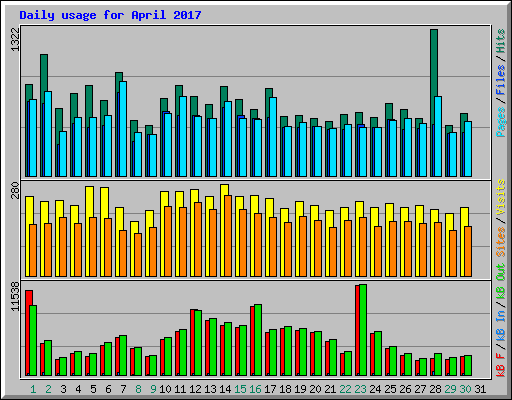Select day label '29' on the x-axis

coord(450,389)
